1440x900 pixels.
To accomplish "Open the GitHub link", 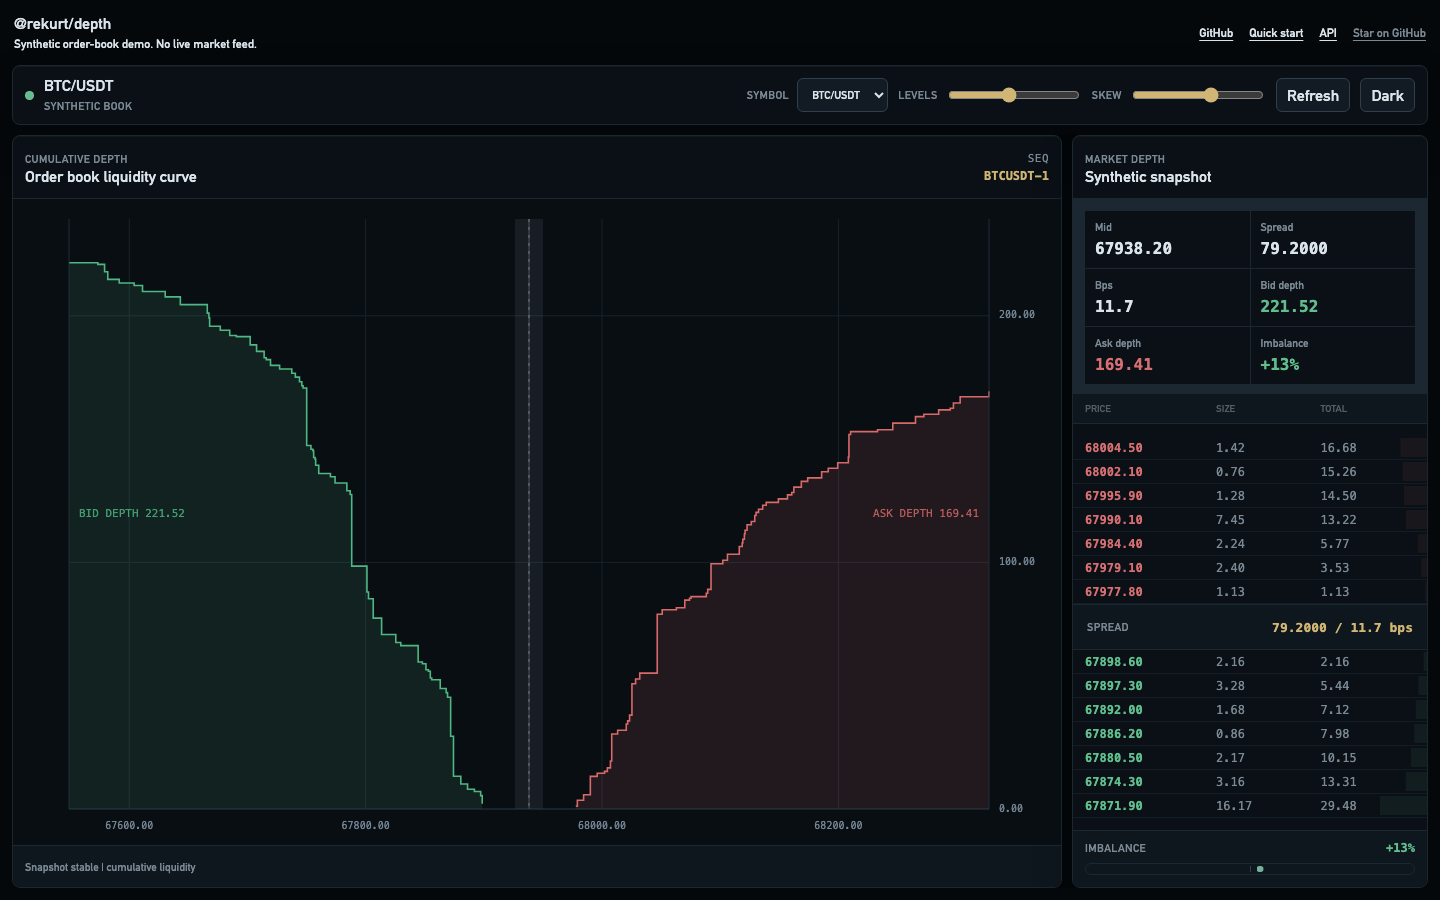I will pyautogui.click(x=1216, y=33).
